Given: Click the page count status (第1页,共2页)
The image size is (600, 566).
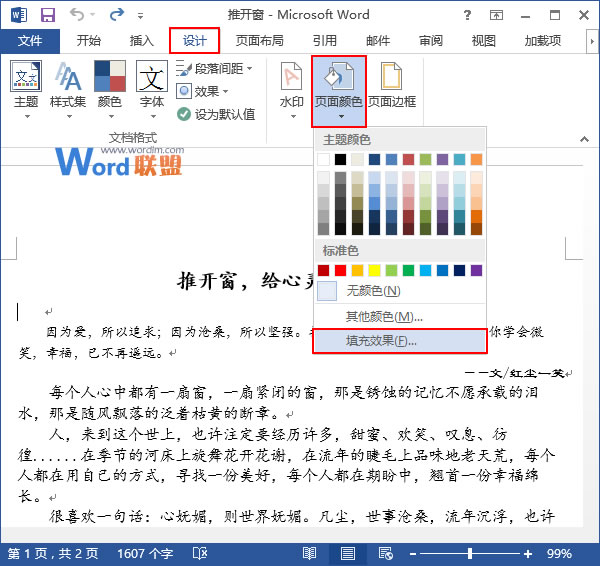Looking at the screenshot, I should click(x=53, y=554).
